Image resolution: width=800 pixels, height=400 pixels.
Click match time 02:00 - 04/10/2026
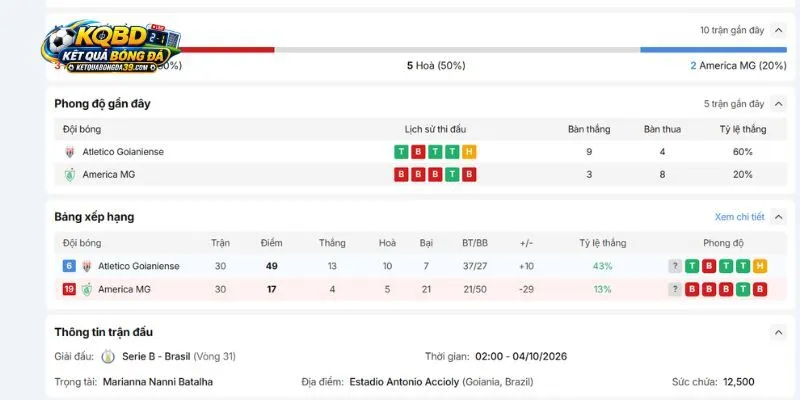tap(521, 356)
